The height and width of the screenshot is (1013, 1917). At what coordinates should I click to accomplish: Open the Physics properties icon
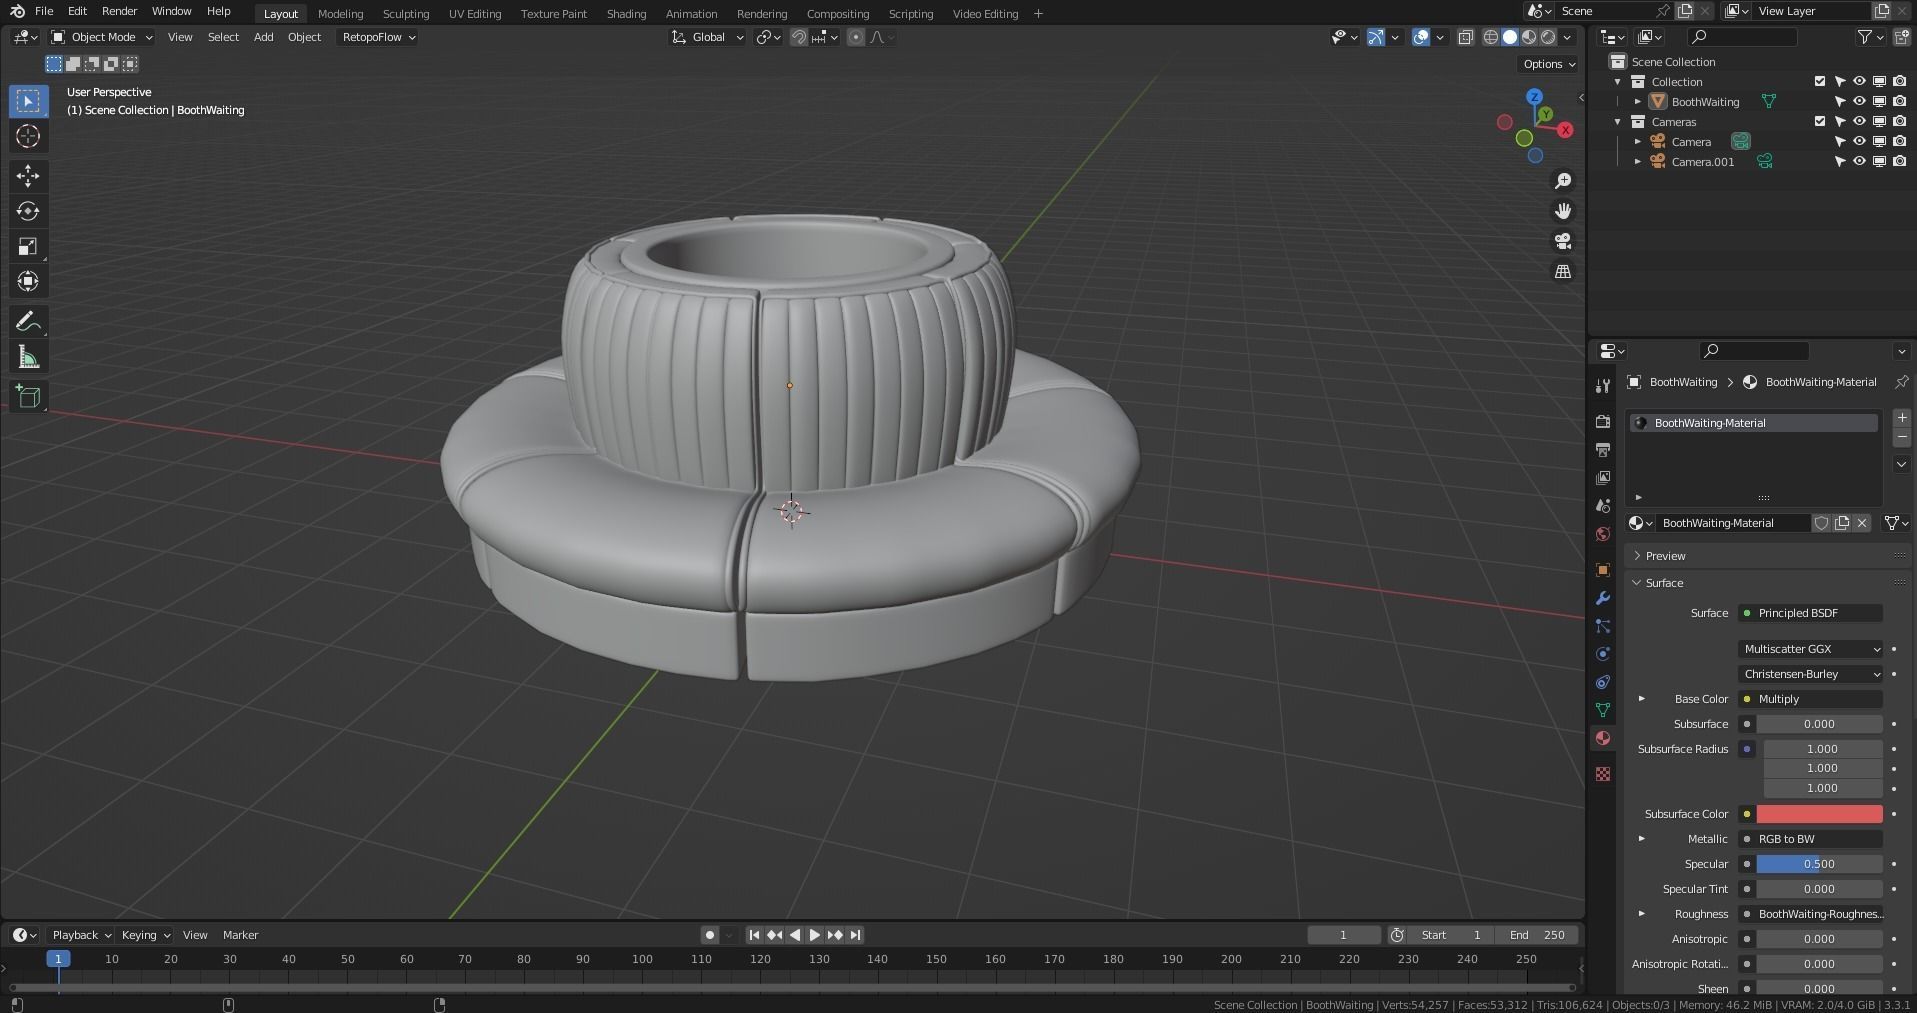1603,654
